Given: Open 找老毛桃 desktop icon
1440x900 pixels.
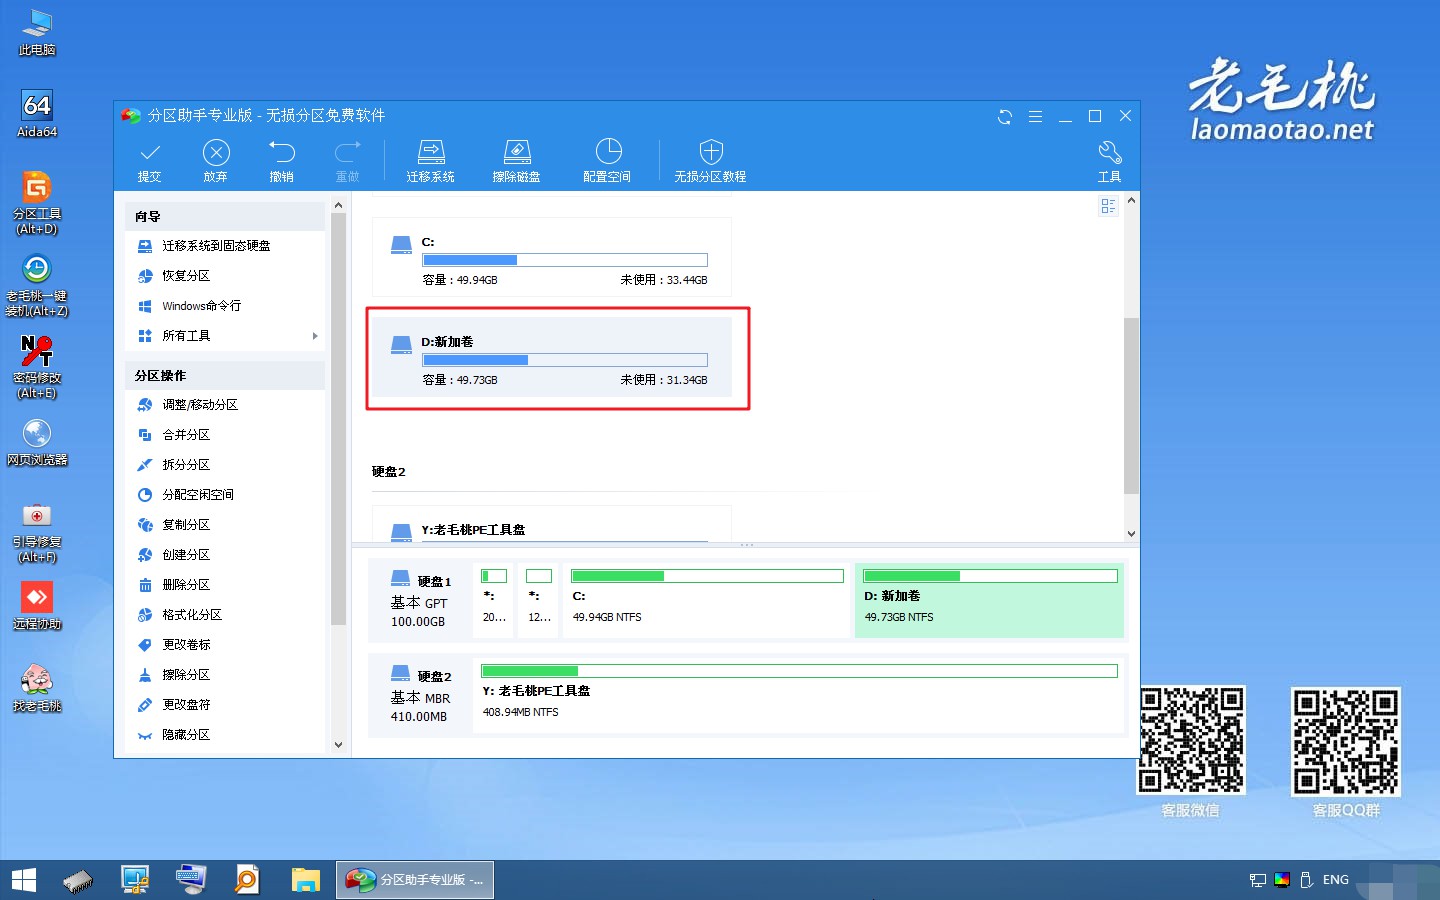Looking at the screenshot, I should [x=37, y=688].
